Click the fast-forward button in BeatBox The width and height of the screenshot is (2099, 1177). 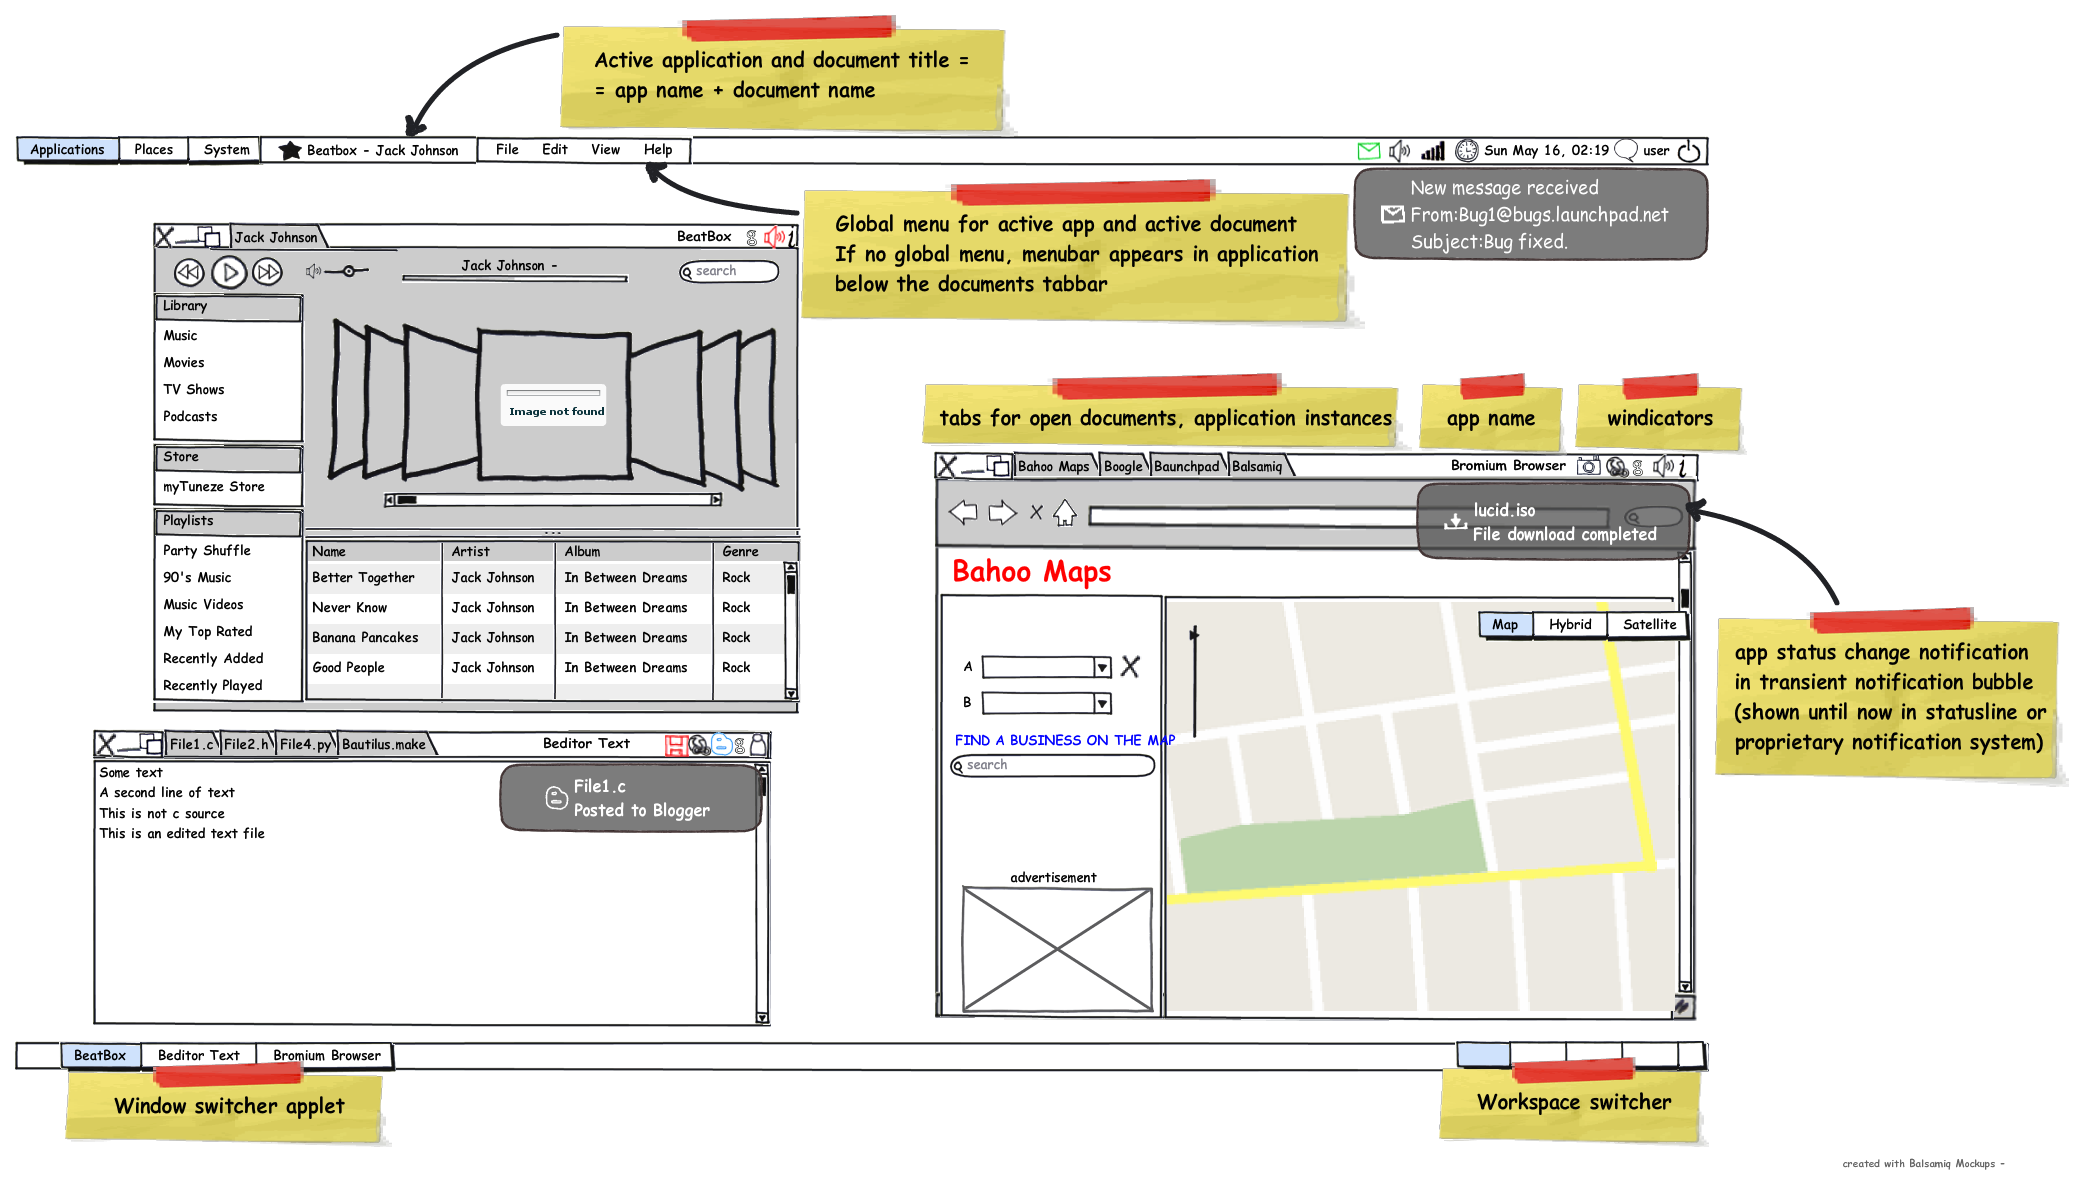pyautogui.click(x=267, y=272)
